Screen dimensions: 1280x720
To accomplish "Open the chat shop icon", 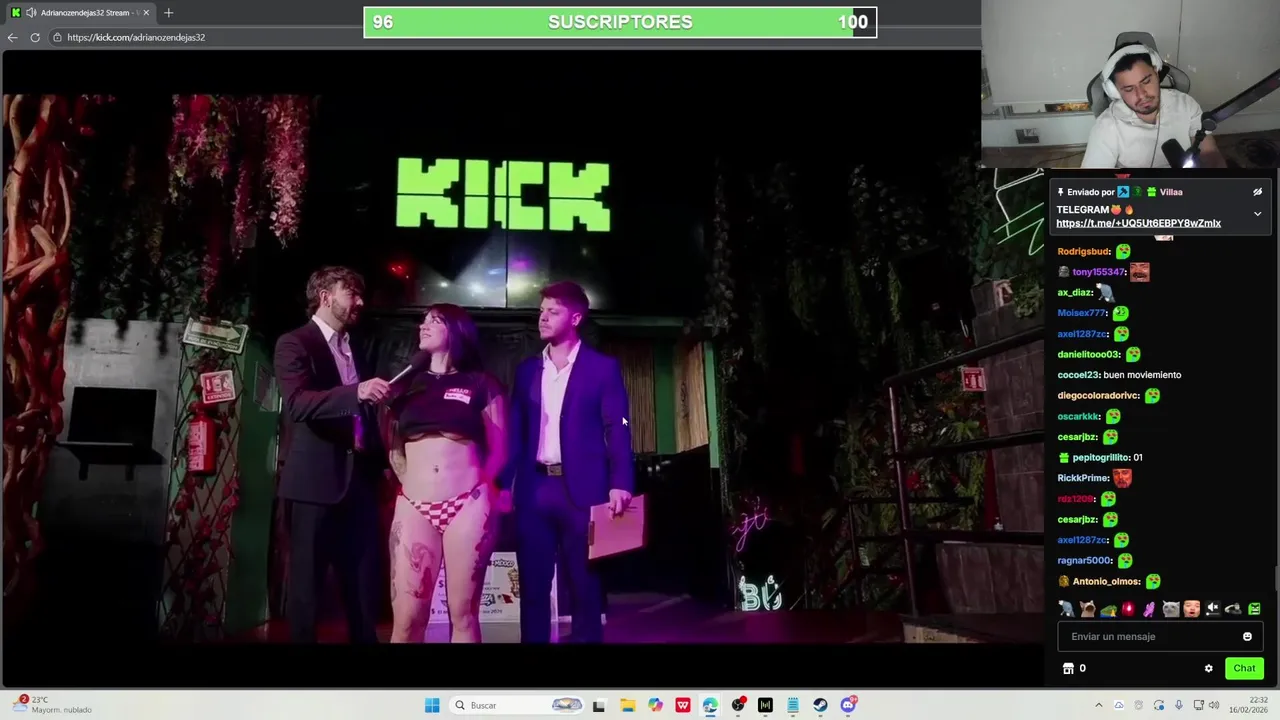I will coord(1068,668).
